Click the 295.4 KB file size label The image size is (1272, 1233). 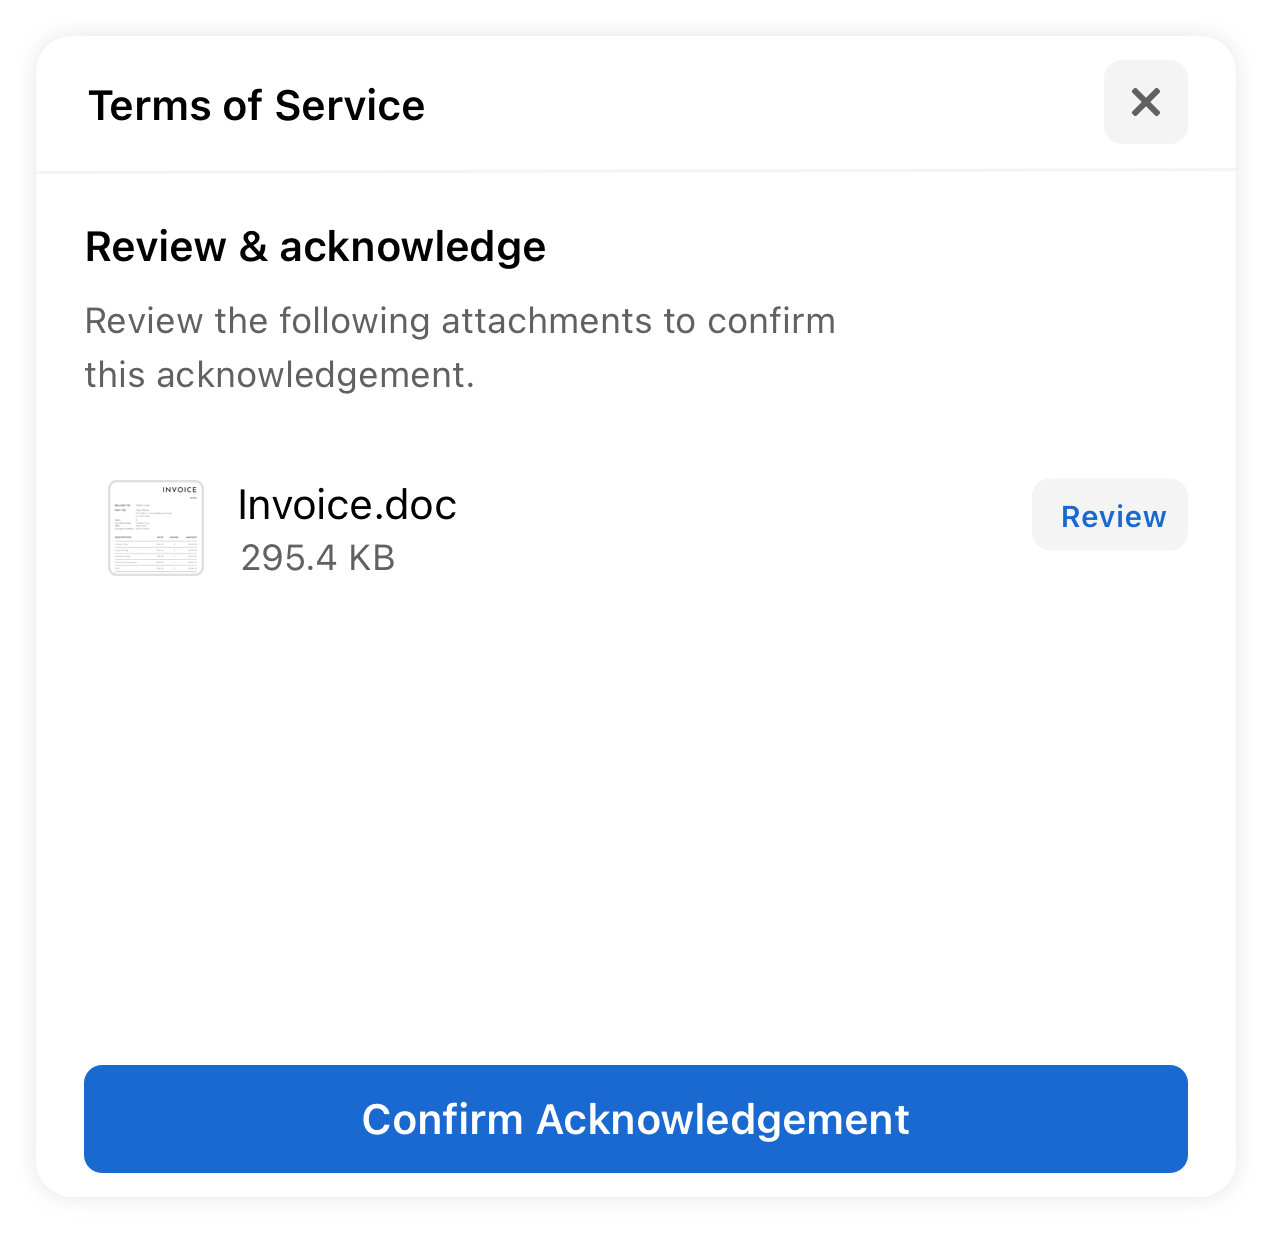pos(318,558)
